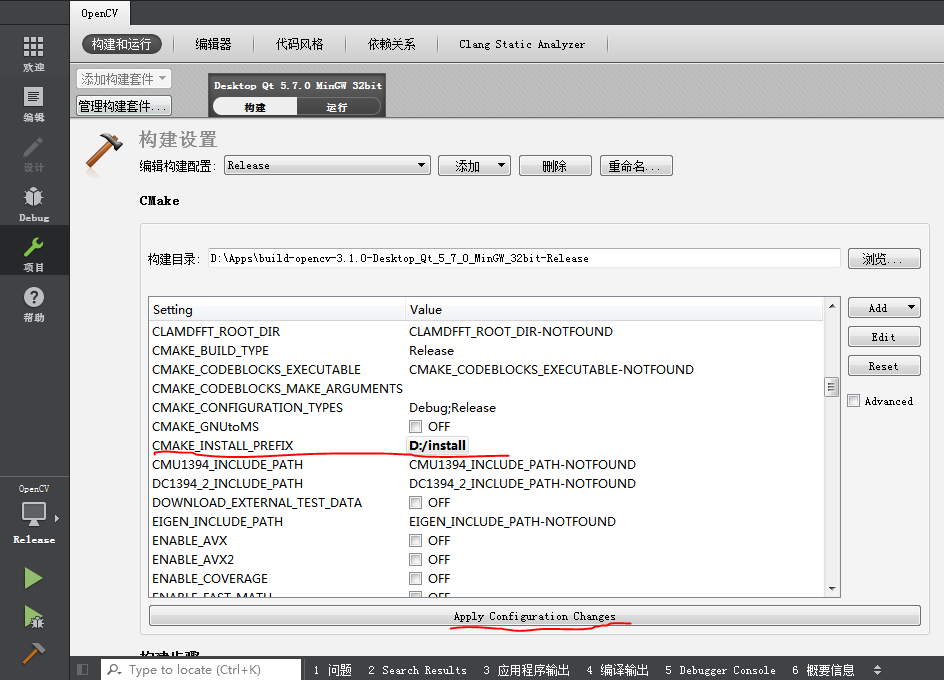Toggle CMAKE_GNUtoMS checkbox

pos(415,426)
